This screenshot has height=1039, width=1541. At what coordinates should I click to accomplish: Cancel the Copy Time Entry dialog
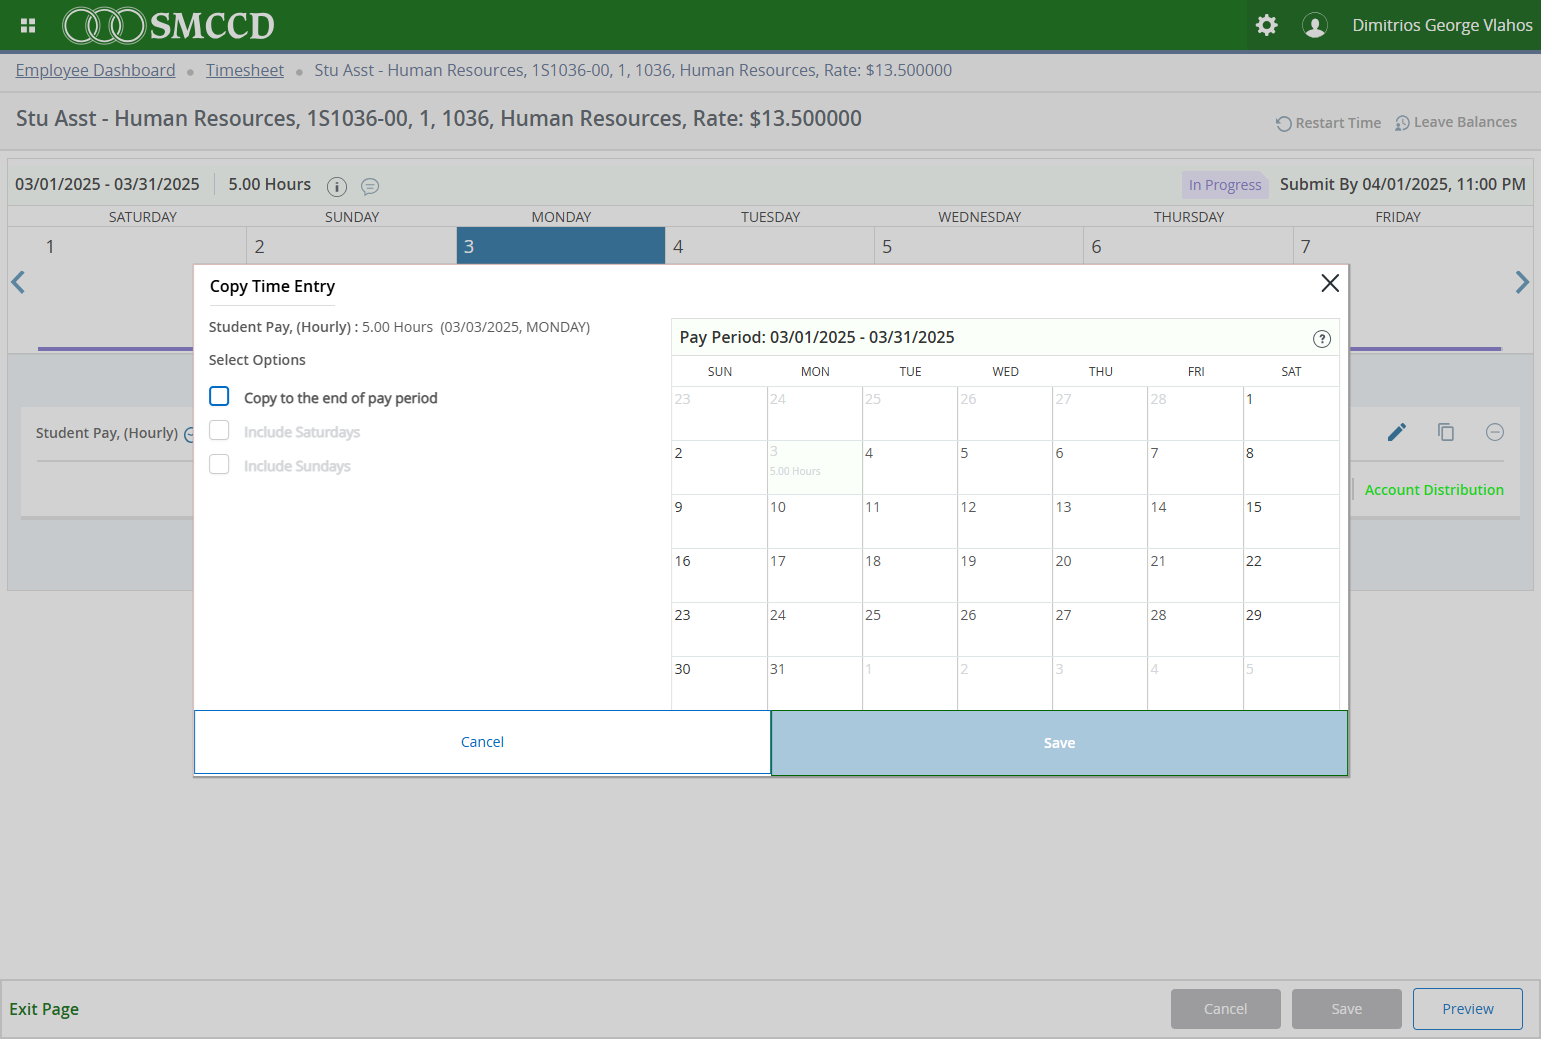[x=482, y=742]
